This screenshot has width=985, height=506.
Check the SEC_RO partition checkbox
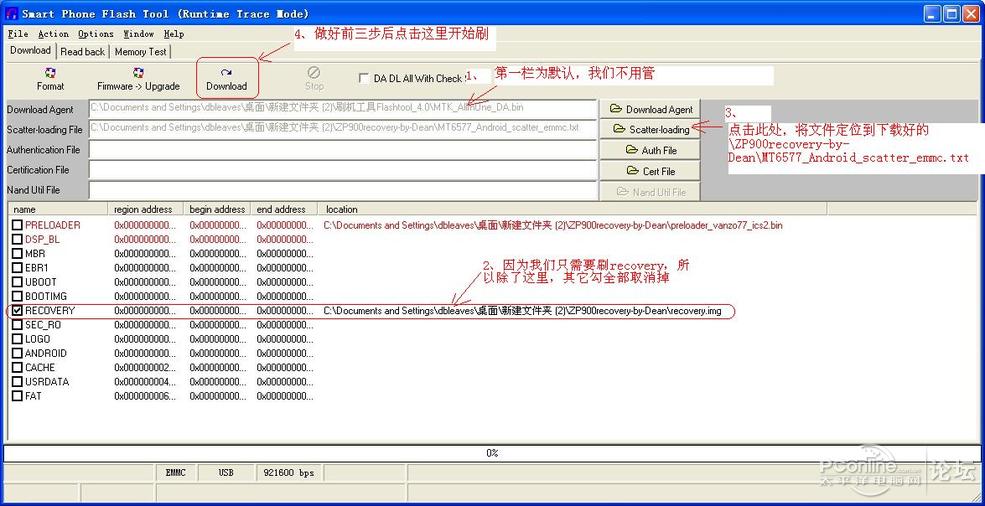click(18, 325)
